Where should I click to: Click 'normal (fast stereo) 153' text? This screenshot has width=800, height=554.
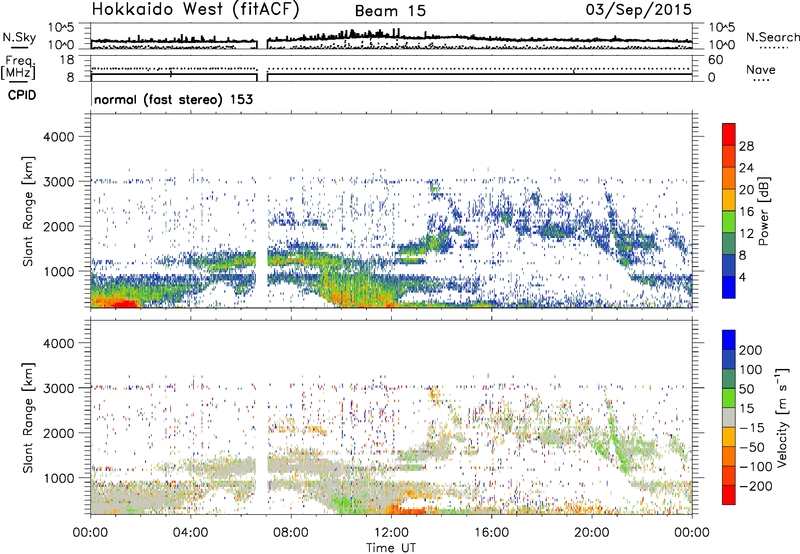pyautogui.click(x=173, y=99)
